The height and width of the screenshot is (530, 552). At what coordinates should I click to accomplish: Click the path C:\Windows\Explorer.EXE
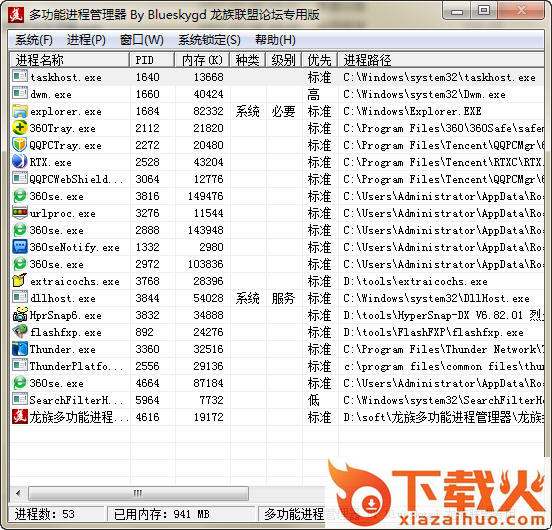(x=413, y=112)
